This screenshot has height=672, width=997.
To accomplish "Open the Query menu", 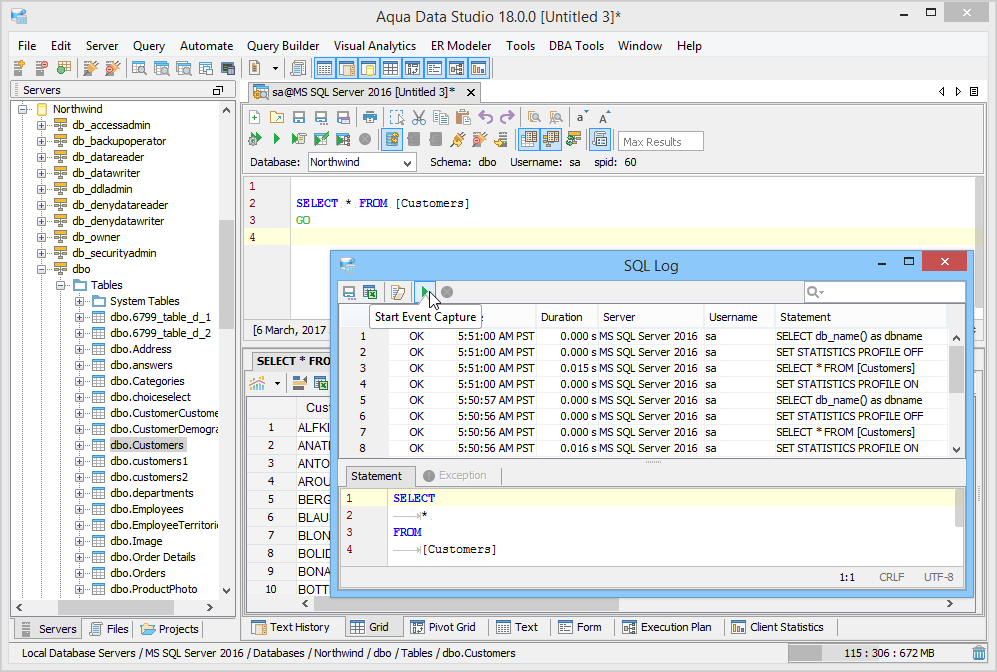I will (149, 46).
